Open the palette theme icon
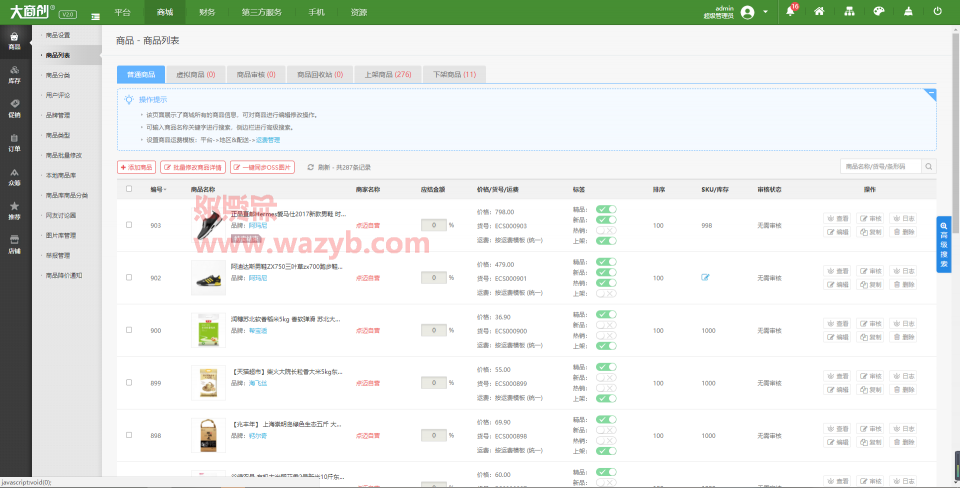This screenshot has height=488, width=960. pos(879,12)
